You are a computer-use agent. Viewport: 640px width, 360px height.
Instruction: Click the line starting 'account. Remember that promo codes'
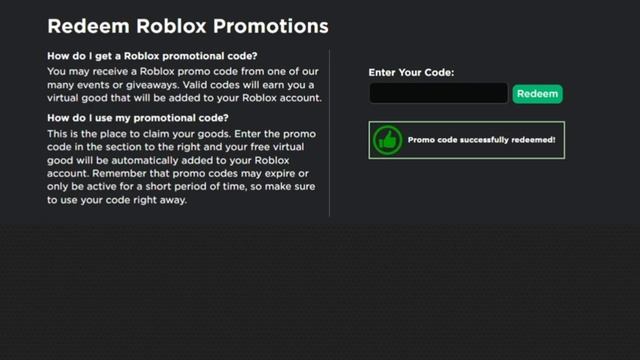click(x=178, y=173)
